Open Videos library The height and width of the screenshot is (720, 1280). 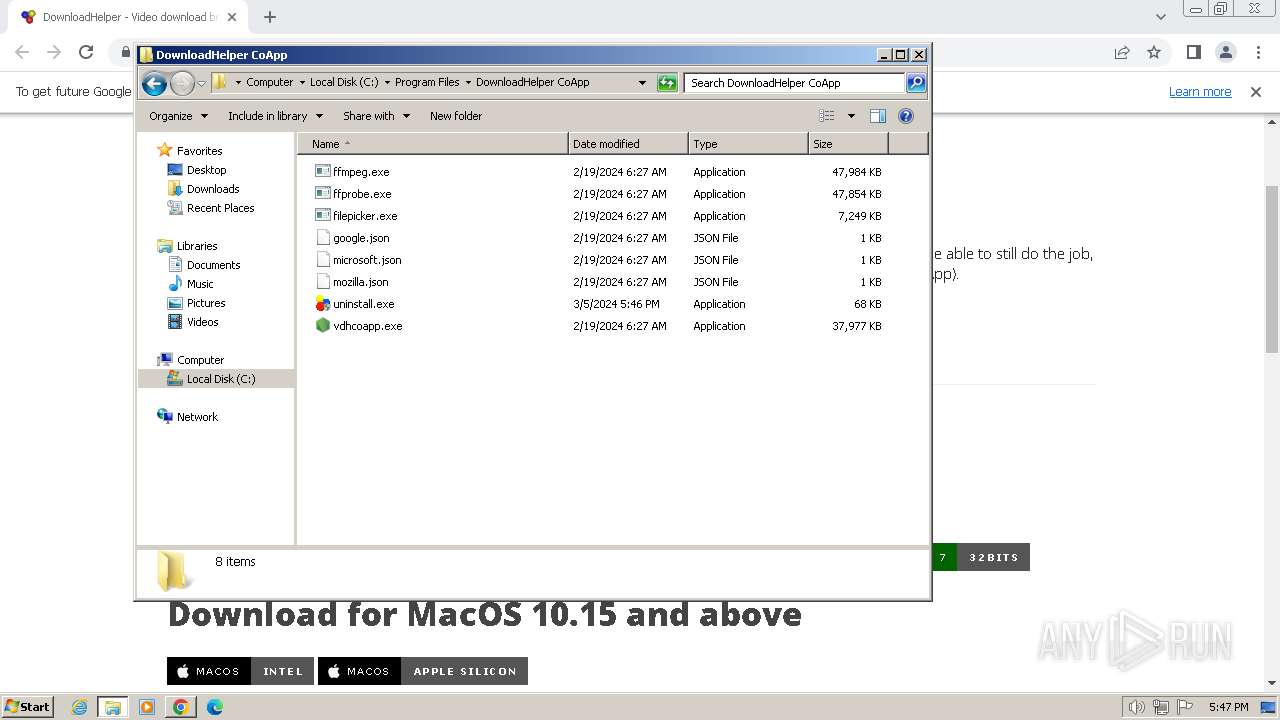coord(202,322)
